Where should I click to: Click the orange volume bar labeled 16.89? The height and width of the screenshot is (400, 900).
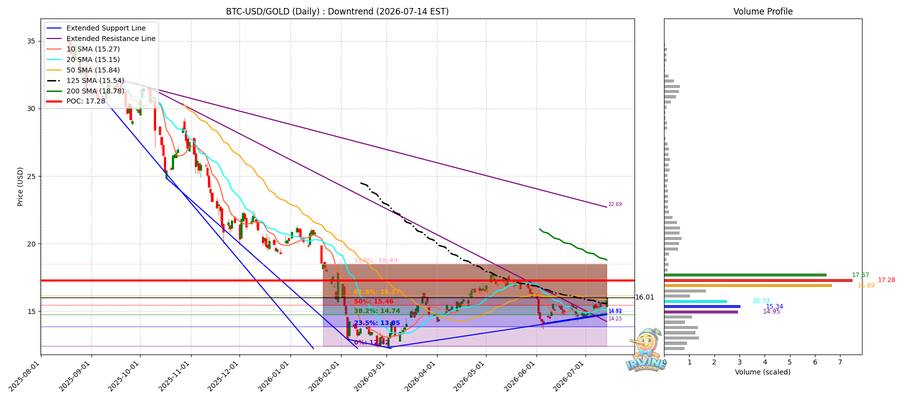(748, 285)
